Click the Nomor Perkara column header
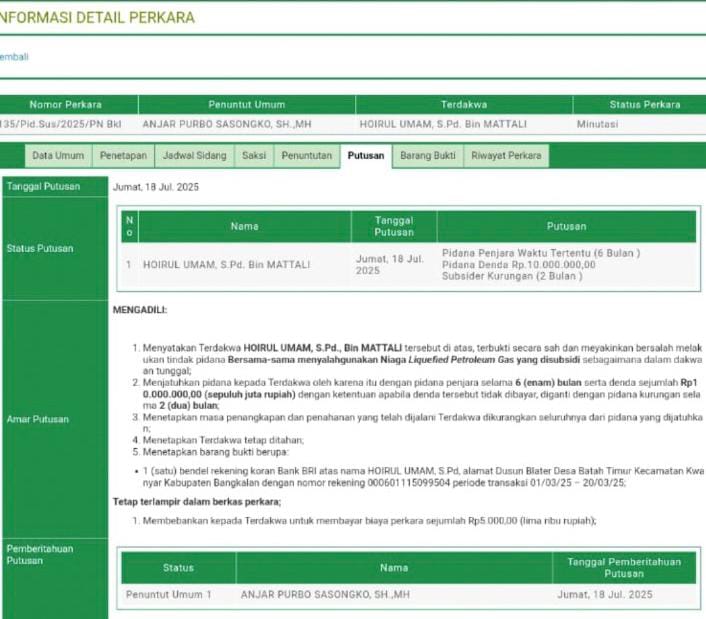This screenshot has width=706, height=619. [x=66, y=104]
